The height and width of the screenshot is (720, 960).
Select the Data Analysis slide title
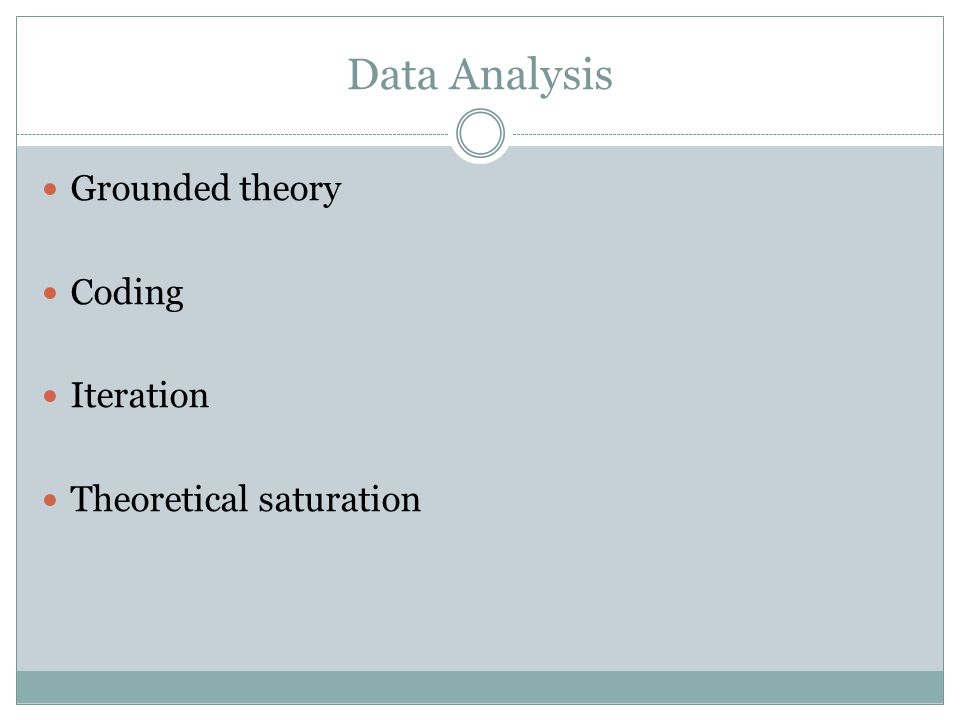[x=480, y=75]
